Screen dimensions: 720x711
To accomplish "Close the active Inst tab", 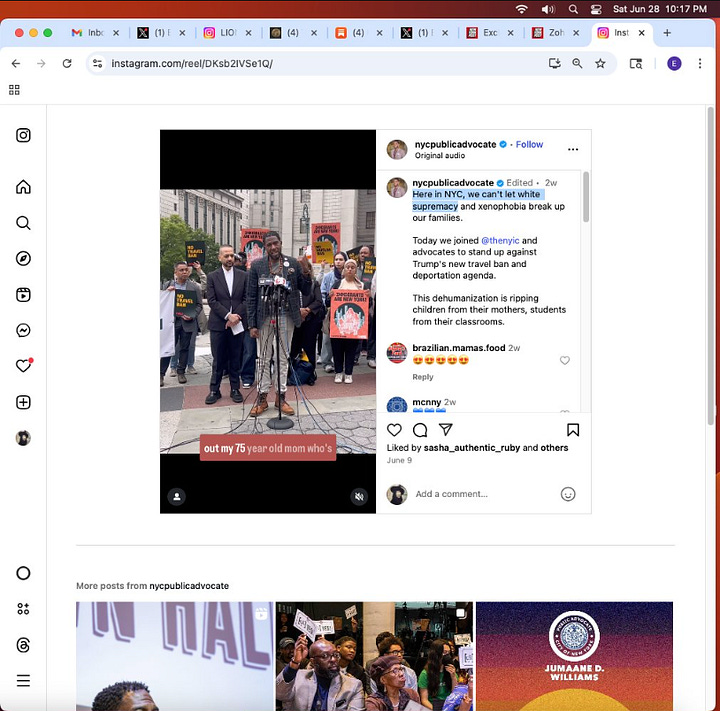I will click(641, 33).
